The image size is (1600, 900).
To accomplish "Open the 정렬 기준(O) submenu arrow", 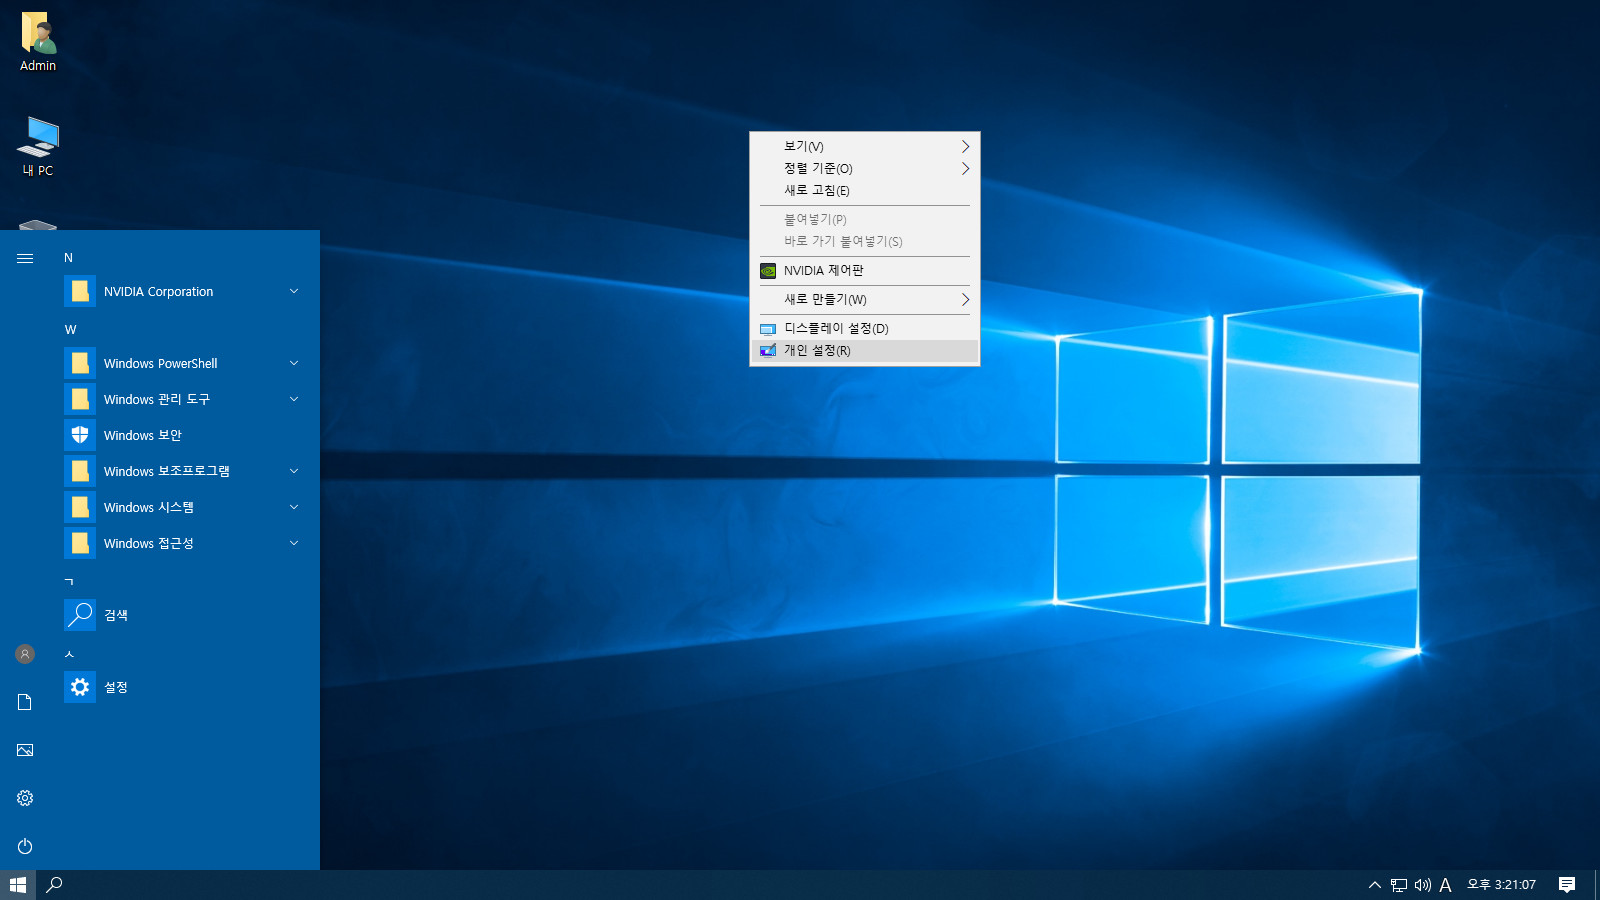I will click(965, 168).
